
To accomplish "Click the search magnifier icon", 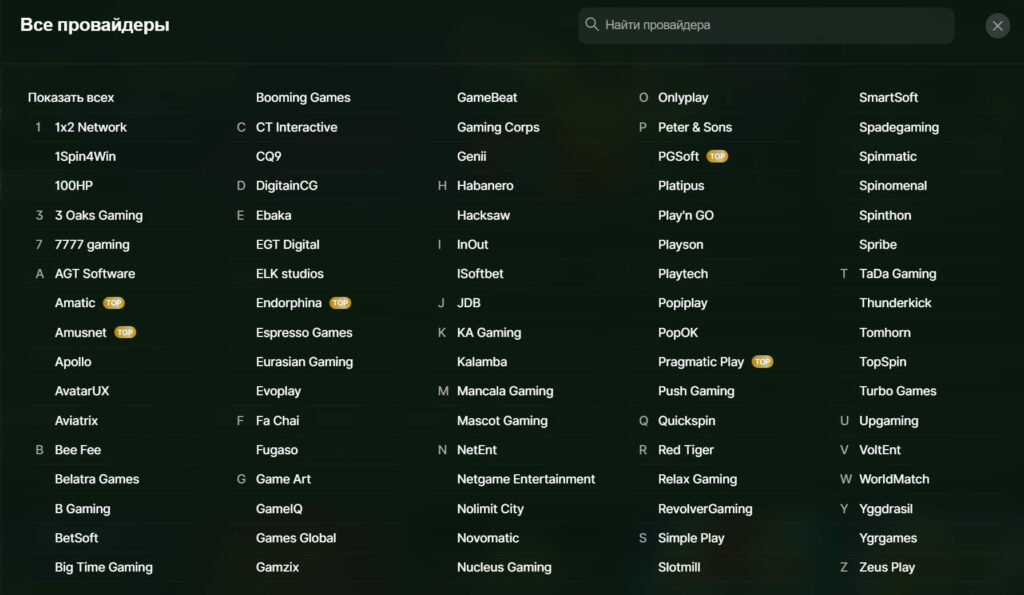I will (592, 25).
